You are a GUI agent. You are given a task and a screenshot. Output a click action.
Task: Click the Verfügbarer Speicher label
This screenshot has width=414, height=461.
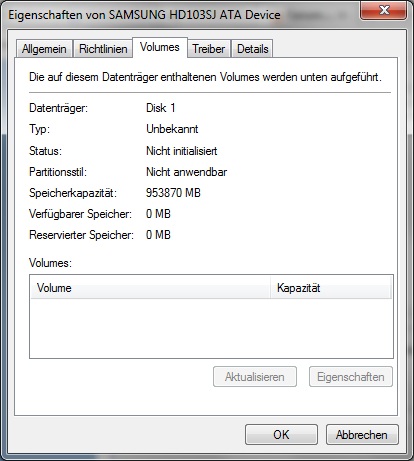[80, 214]
